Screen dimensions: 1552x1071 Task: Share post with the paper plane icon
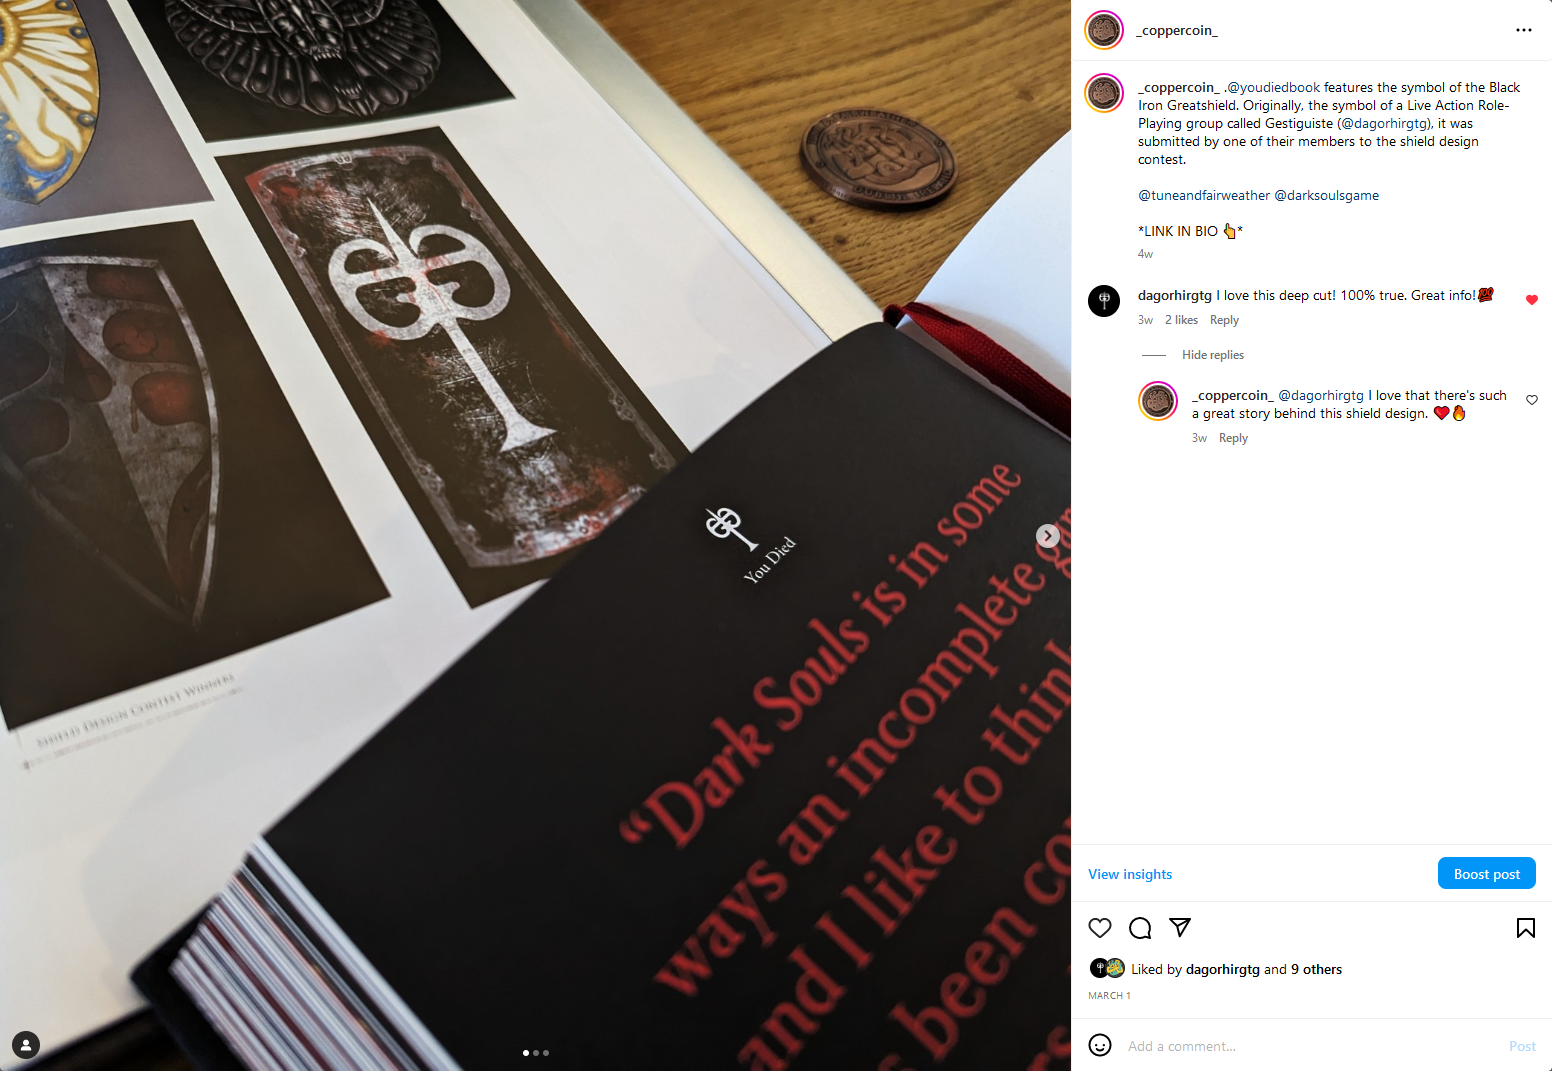[x=1180, y=928]
